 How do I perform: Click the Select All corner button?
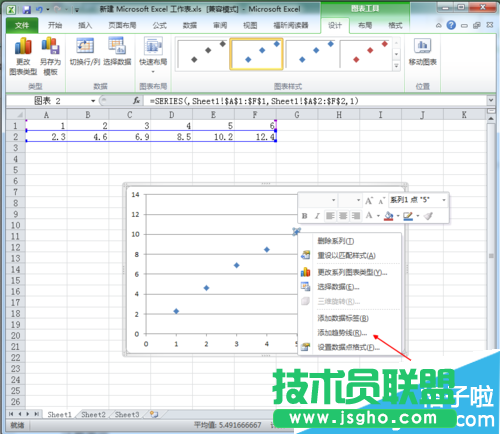pyautogui.click(x=16, y=115)
